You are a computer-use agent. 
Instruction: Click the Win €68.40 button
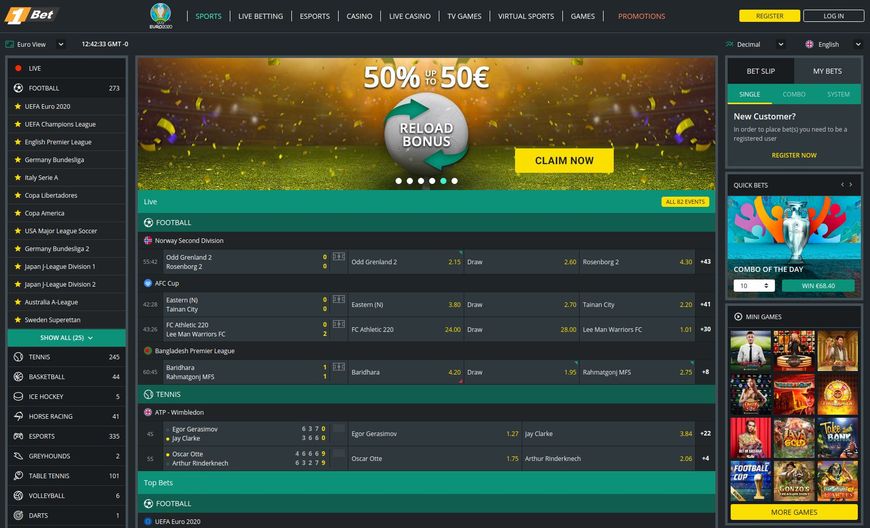(x=818, y=286)
